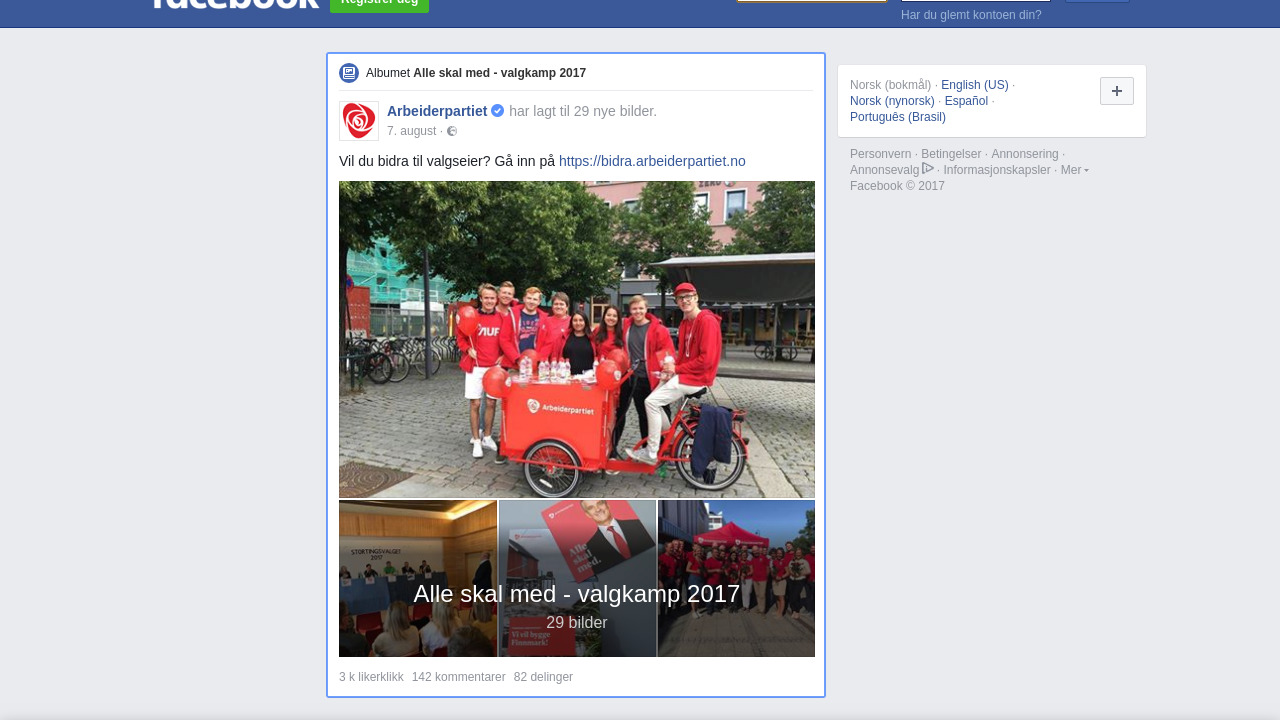Image resolution: width=1280 pixels, height=720 pixels.
Task: Open the red tent group photo thumbnail
Action: tap(736, 578)
